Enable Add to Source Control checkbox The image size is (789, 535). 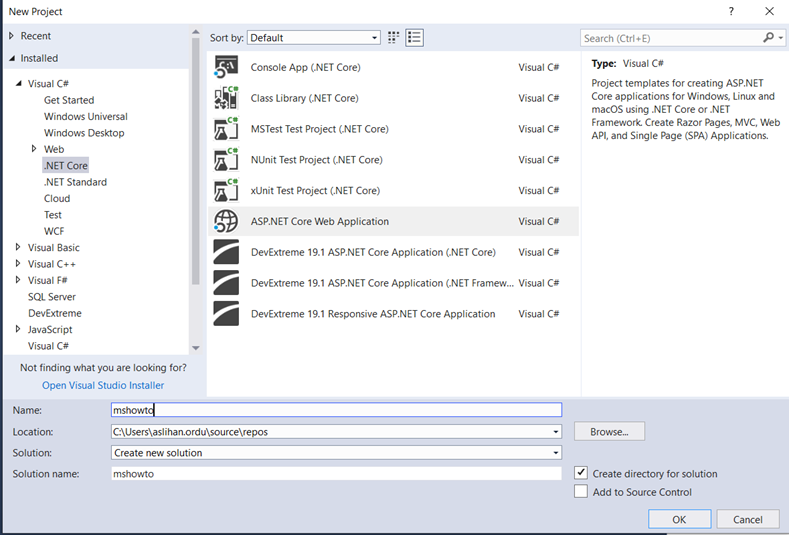(581, 491)
